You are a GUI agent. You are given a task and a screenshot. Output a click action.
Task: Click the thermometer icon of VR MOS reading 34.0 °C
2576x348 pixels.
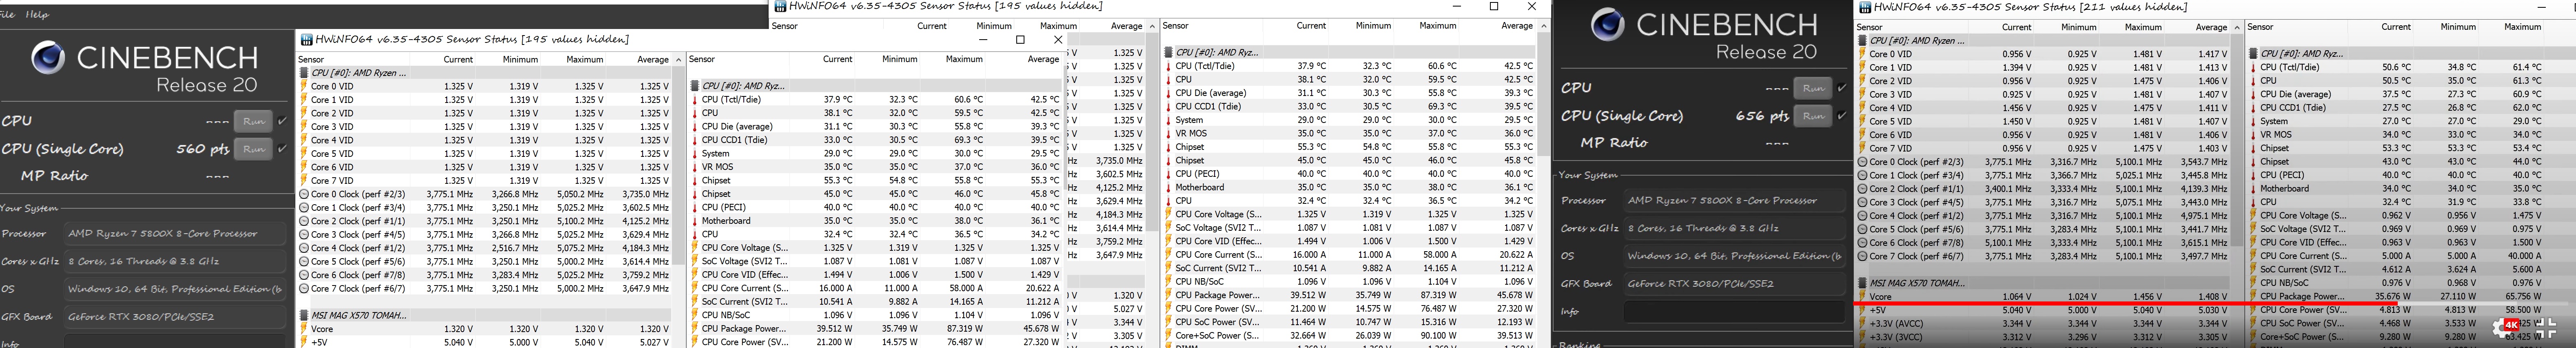[2253, 135]
